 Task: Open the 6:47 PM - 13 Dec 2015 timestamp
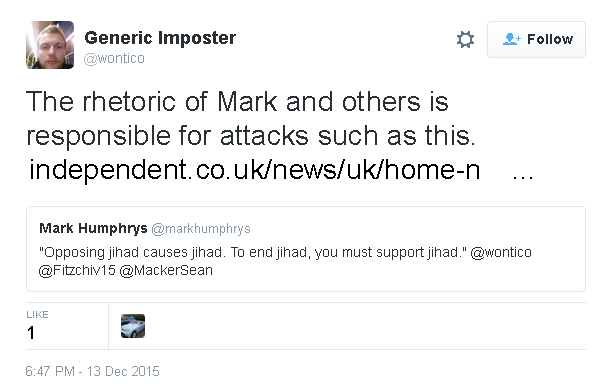click(x=92, y=371)
